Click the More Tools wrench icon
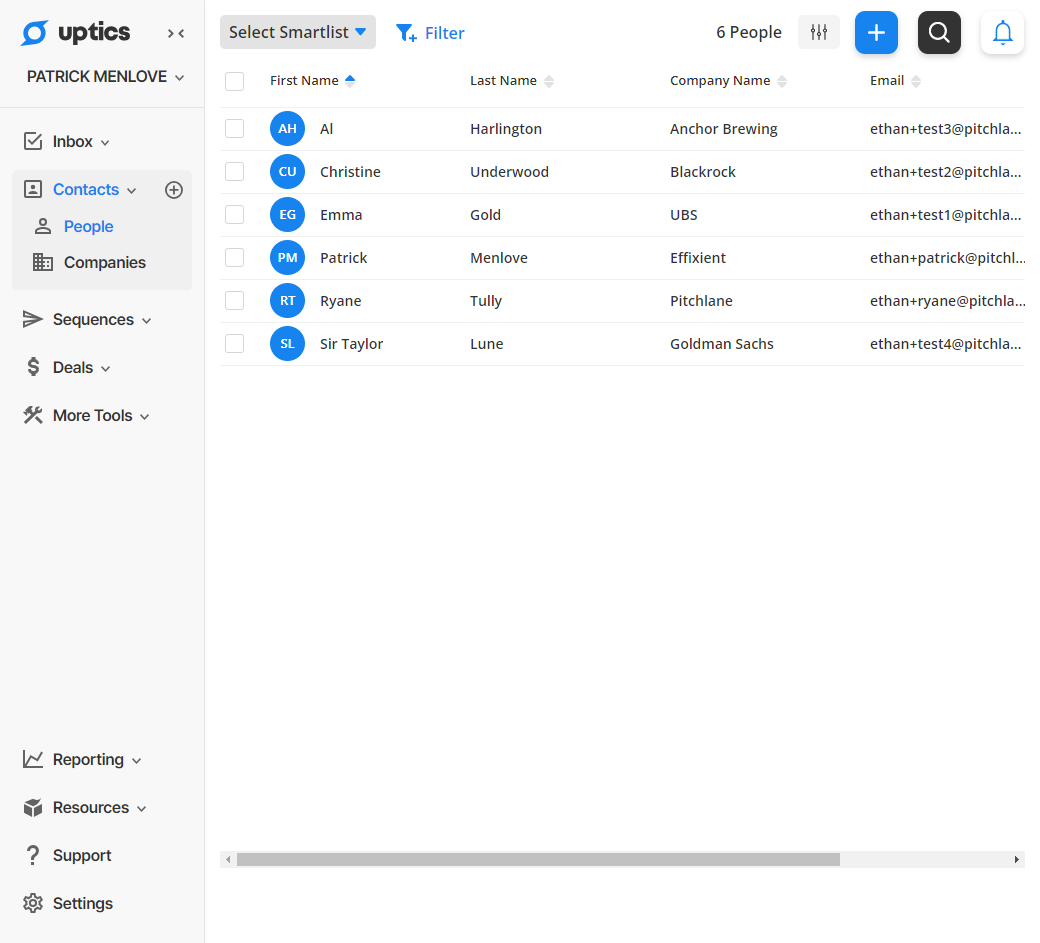The width and height of the screenshot is (1040, 943). 33,415
